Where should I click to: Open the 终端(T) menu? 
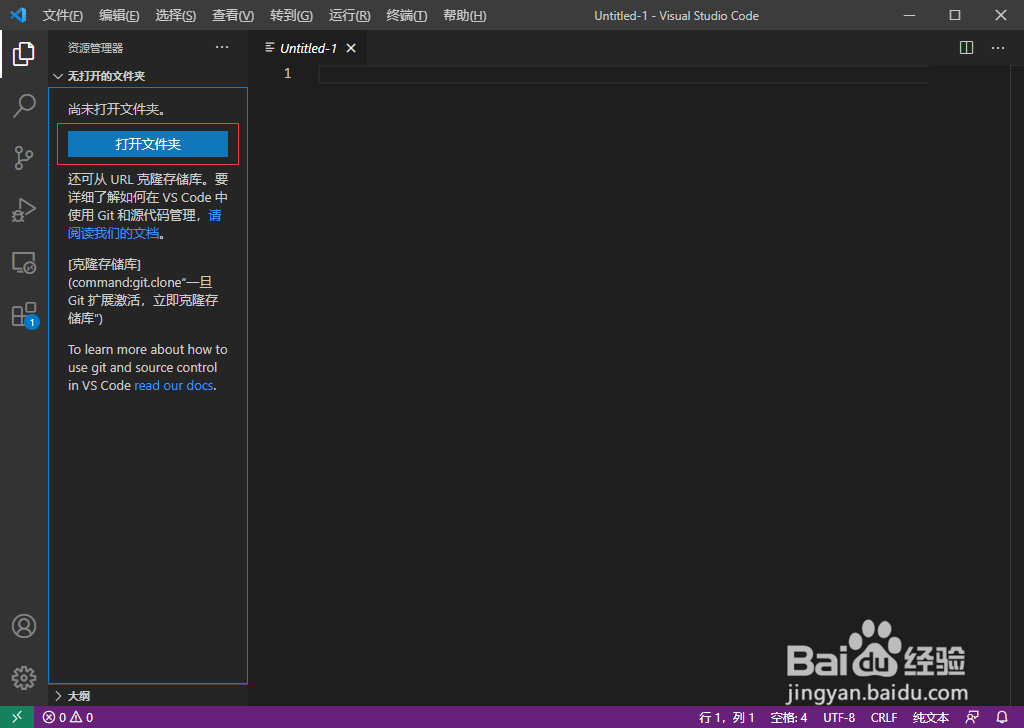click(x=407, y=15)
